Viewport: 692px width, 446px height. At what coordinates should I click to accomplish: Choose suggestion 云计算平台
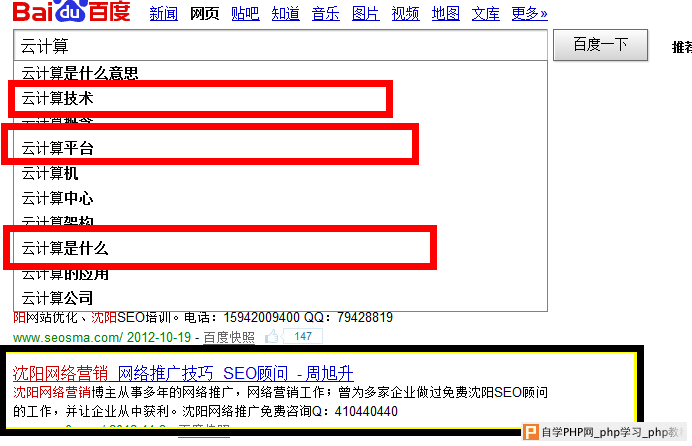(x=281, y=148)
